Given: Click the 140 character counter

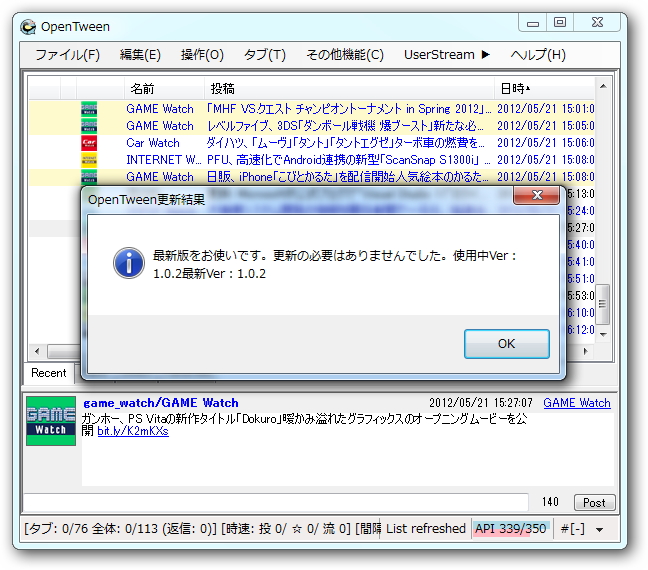Looking at the screenshot, I should 550,502.
